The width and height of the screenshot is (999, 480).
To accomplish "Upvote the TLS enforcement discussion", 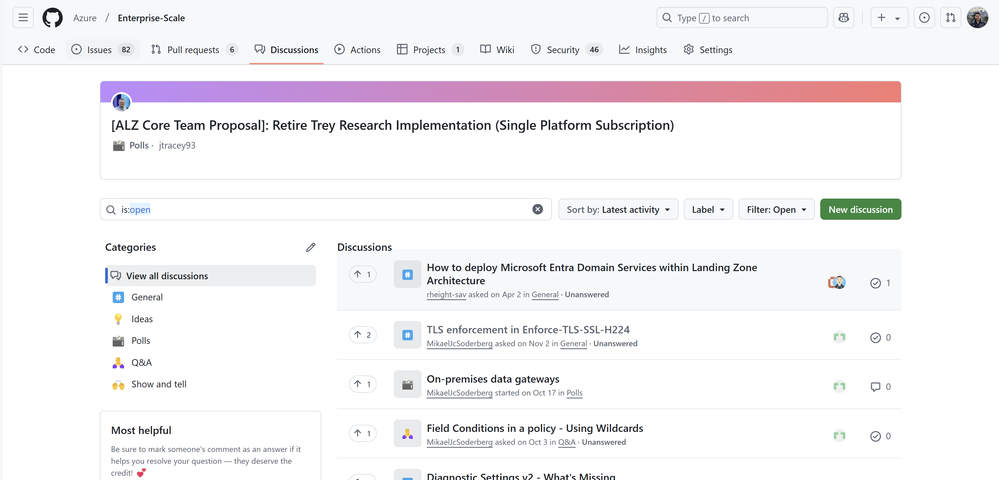I will pyautogui.click(x=362, y=335).
